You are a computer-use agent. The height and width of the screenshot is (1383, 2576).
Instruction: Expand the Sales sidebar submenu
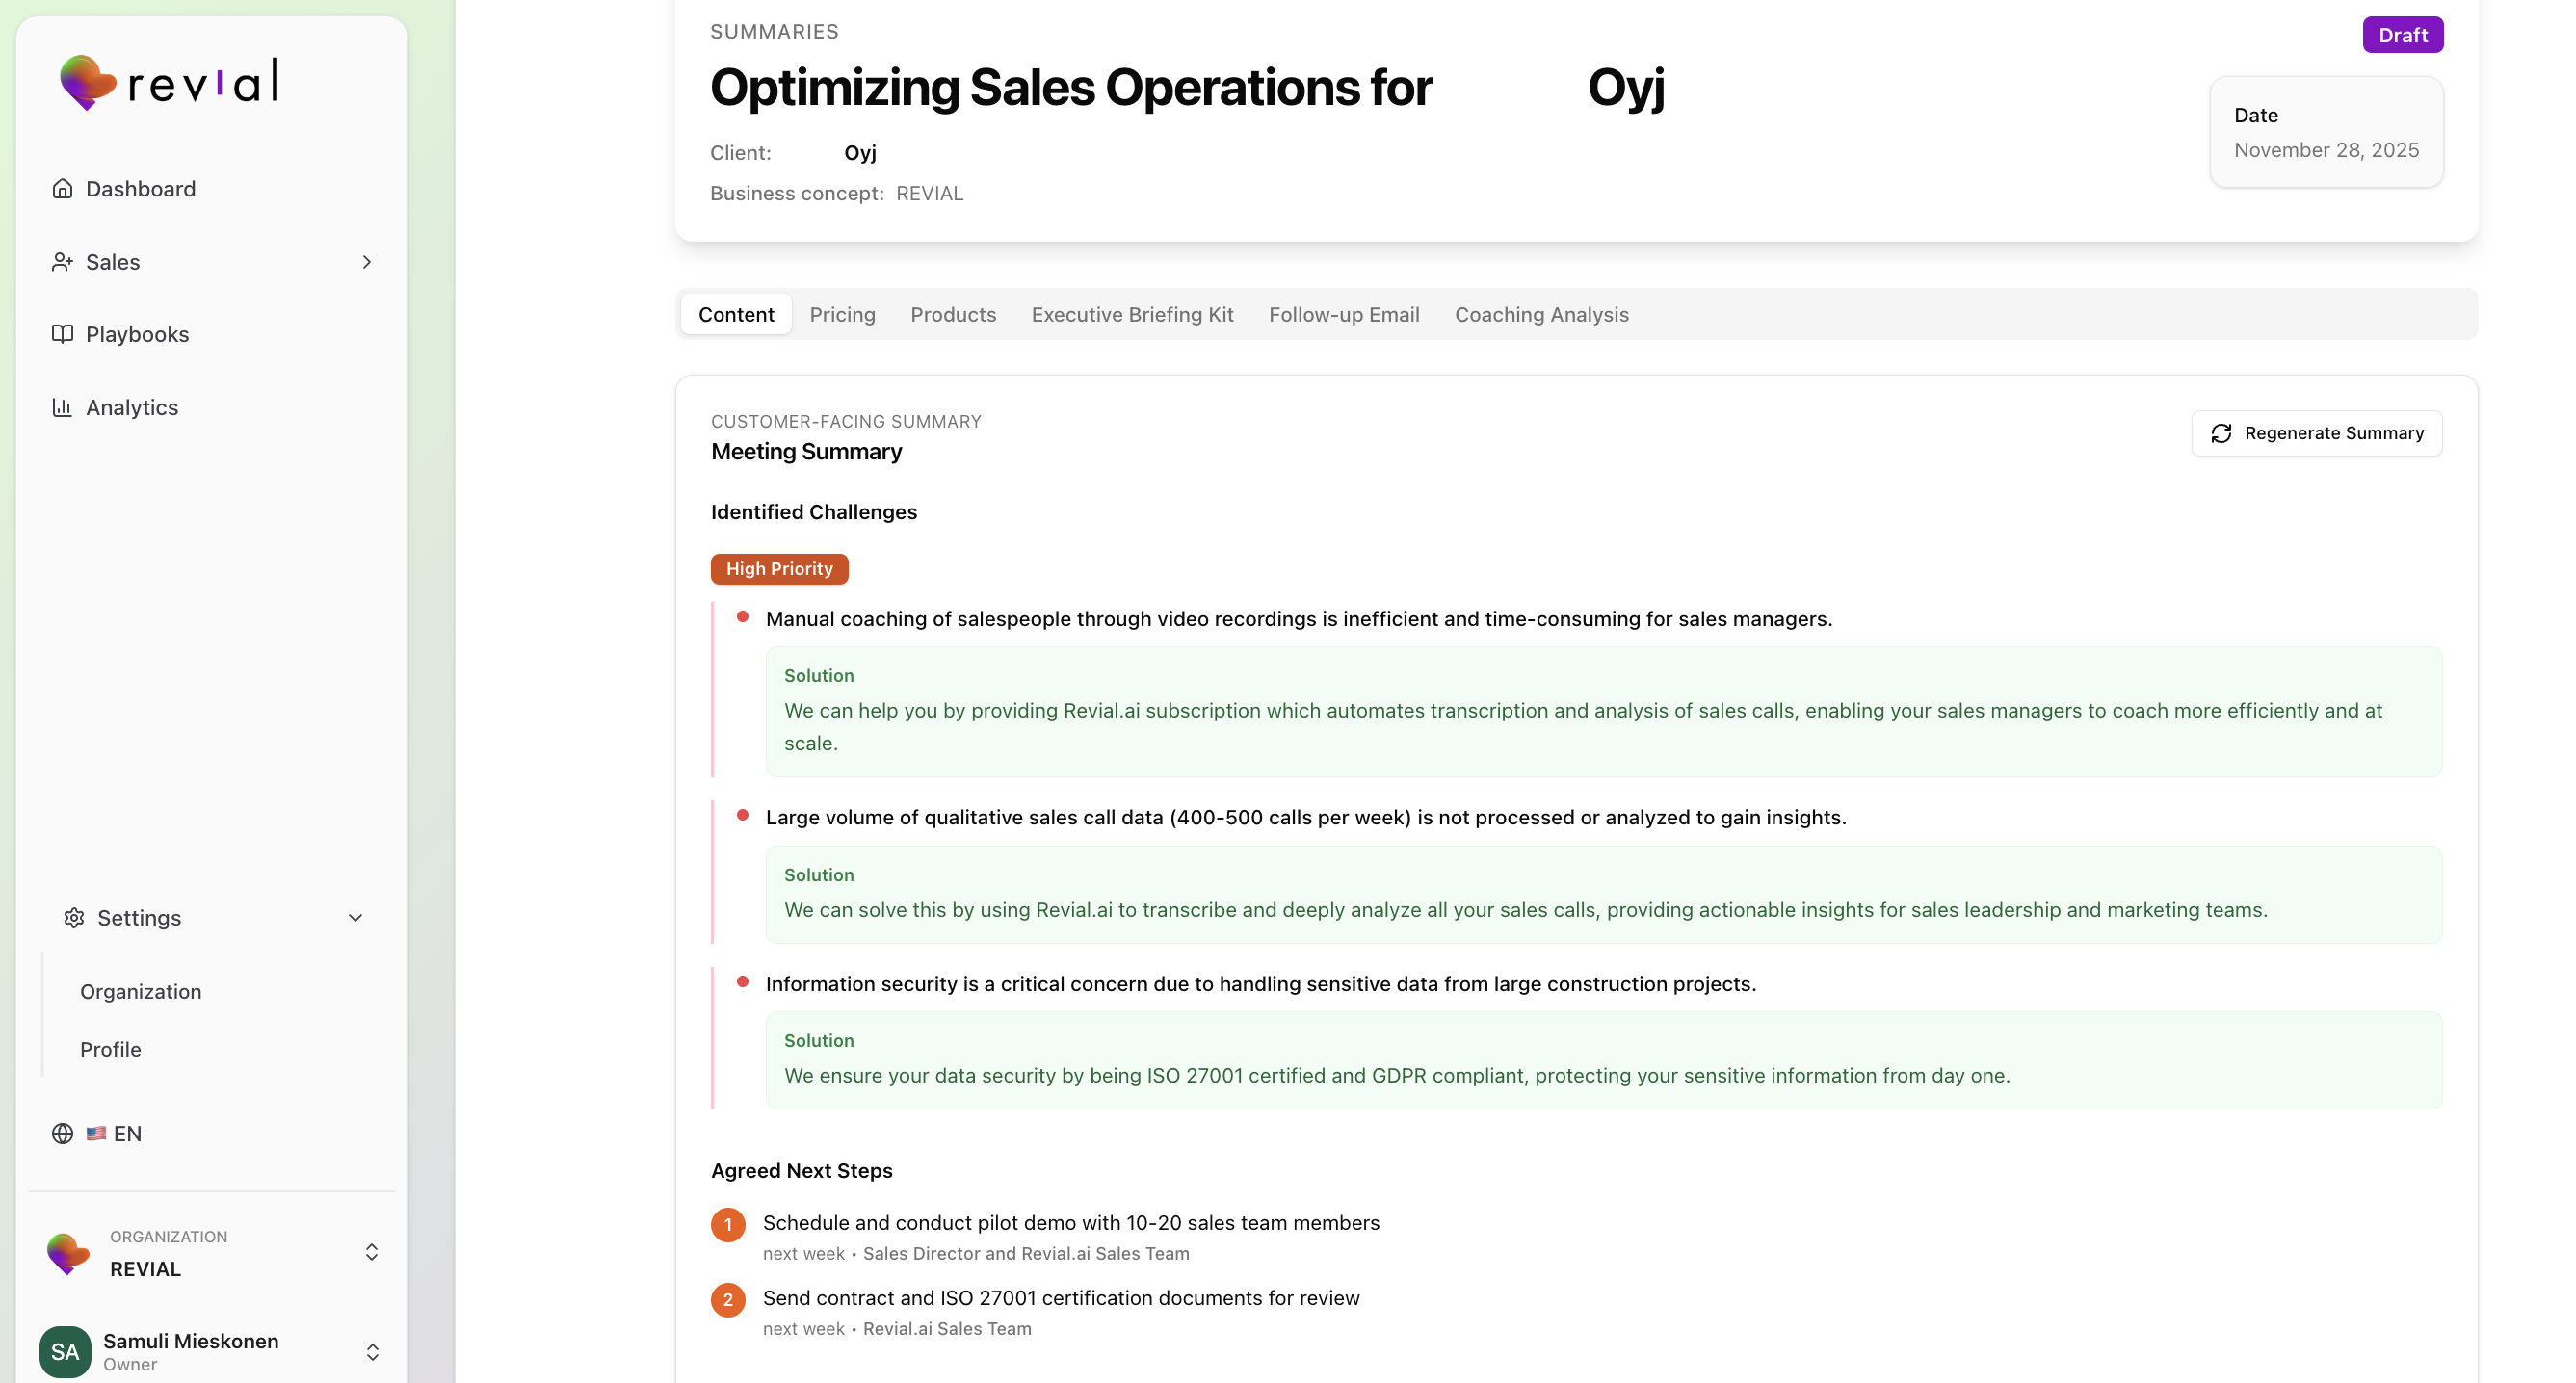(x=366, y=261)
